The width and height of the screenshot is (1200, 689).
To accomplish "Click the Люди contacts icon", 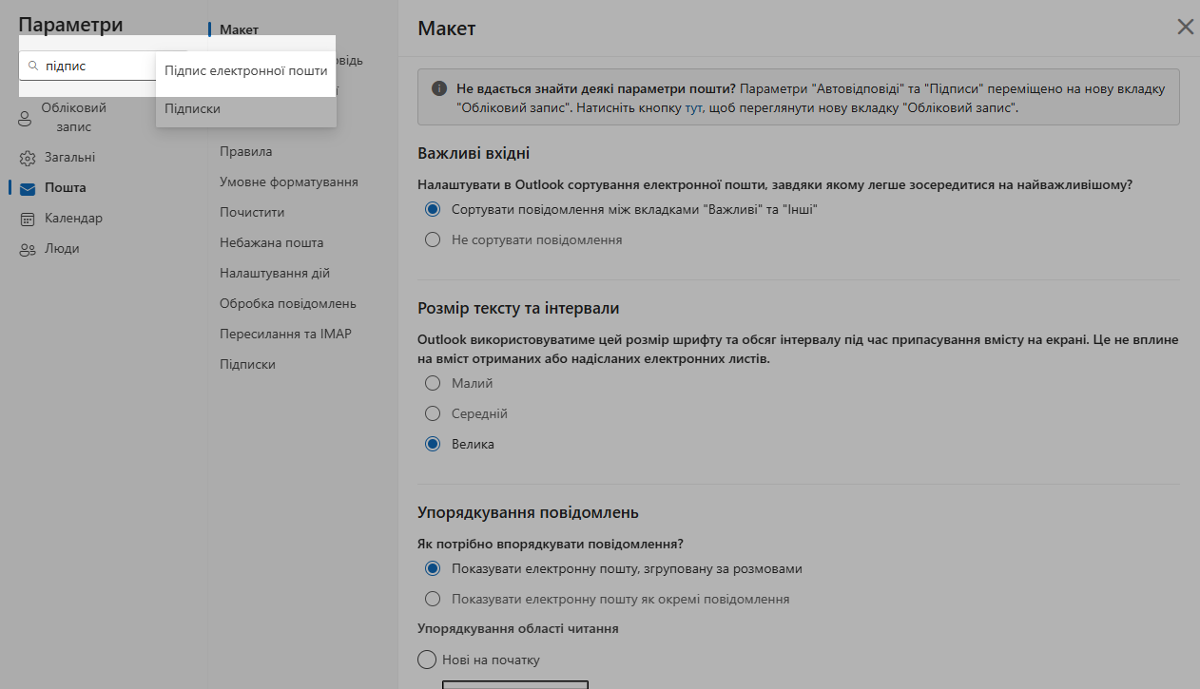I will coord(27,249).
